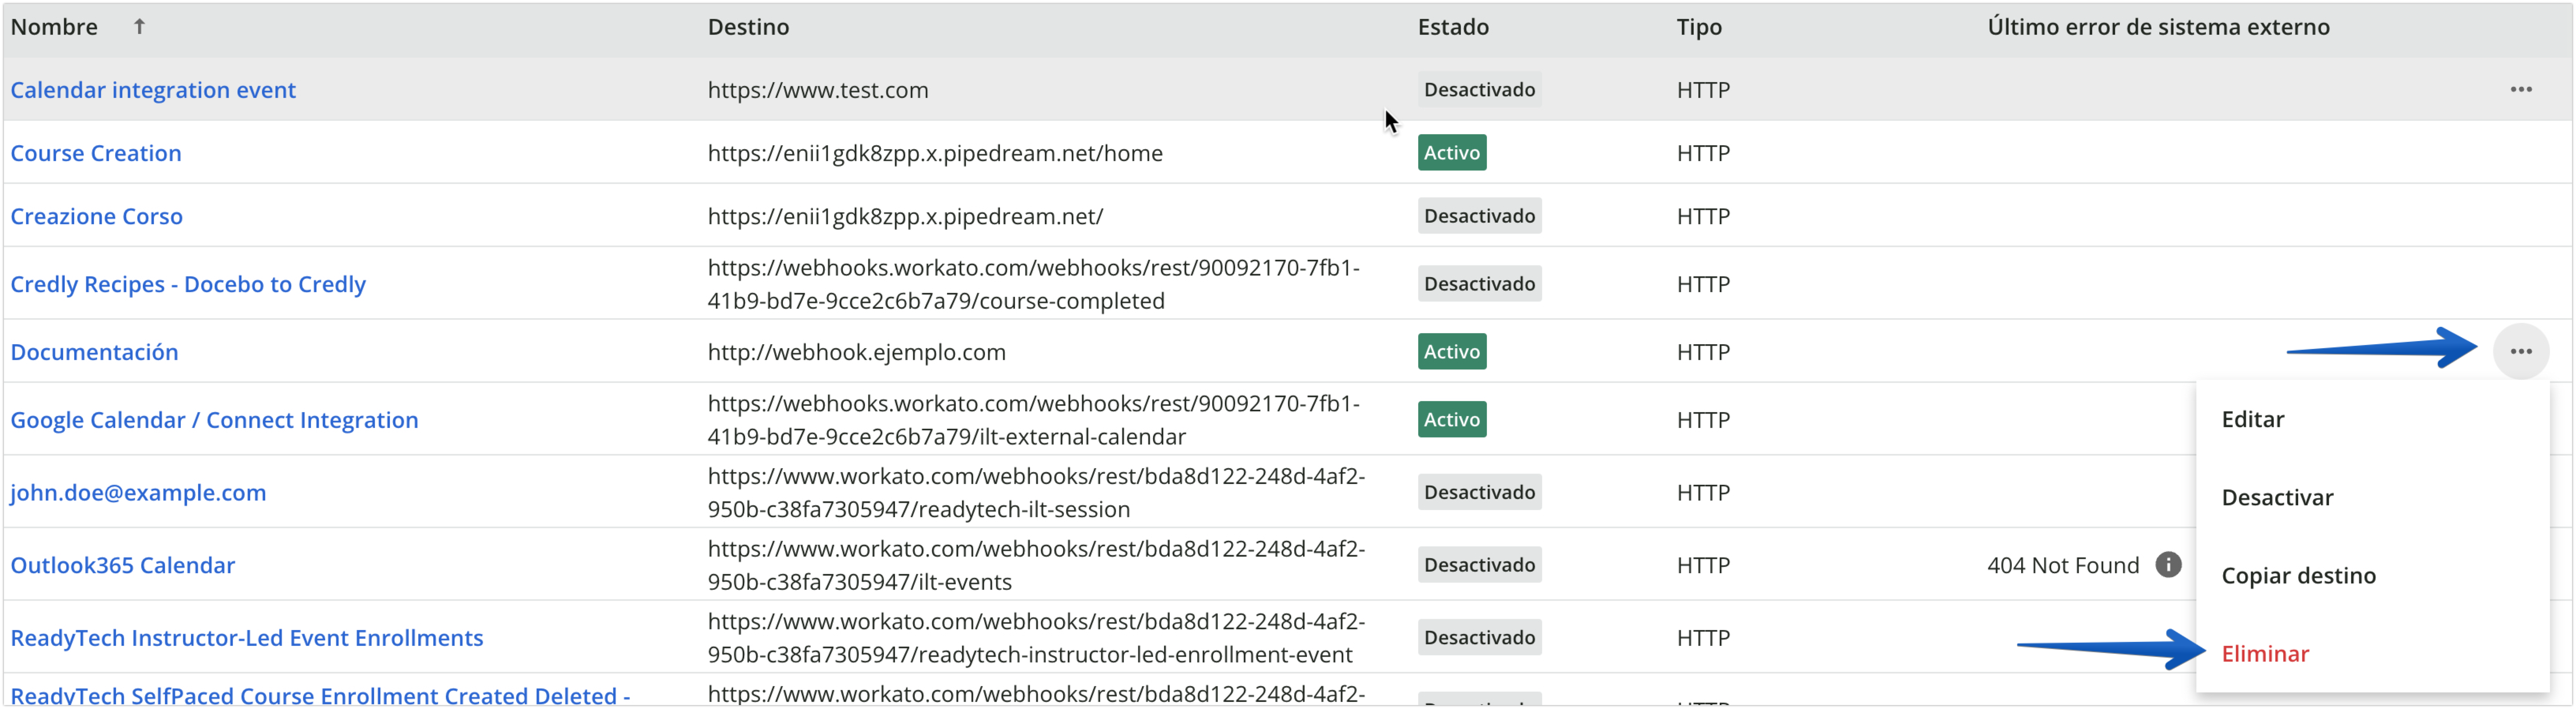Click the ilt-external-calendar destination URL

coord(1034,420)
